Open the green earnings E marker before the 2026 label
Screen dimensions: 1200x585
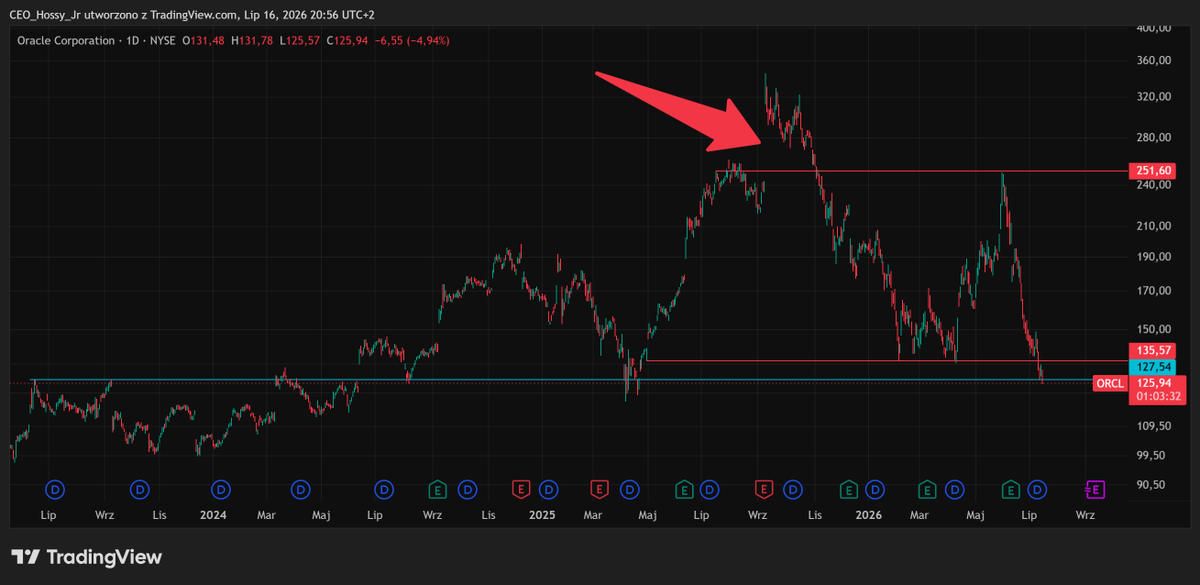tap(848, 489)
